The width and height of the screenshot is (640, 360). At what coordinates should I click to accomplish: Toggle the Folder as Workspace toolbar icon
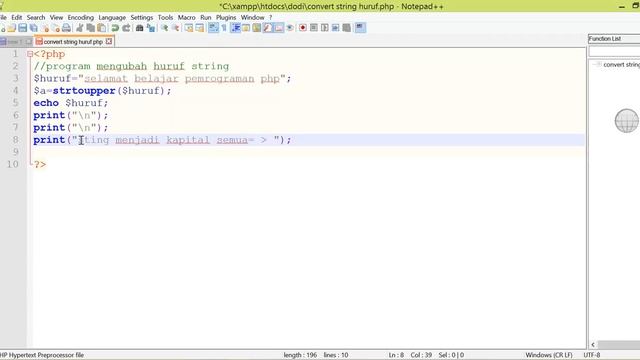[279, 28]
